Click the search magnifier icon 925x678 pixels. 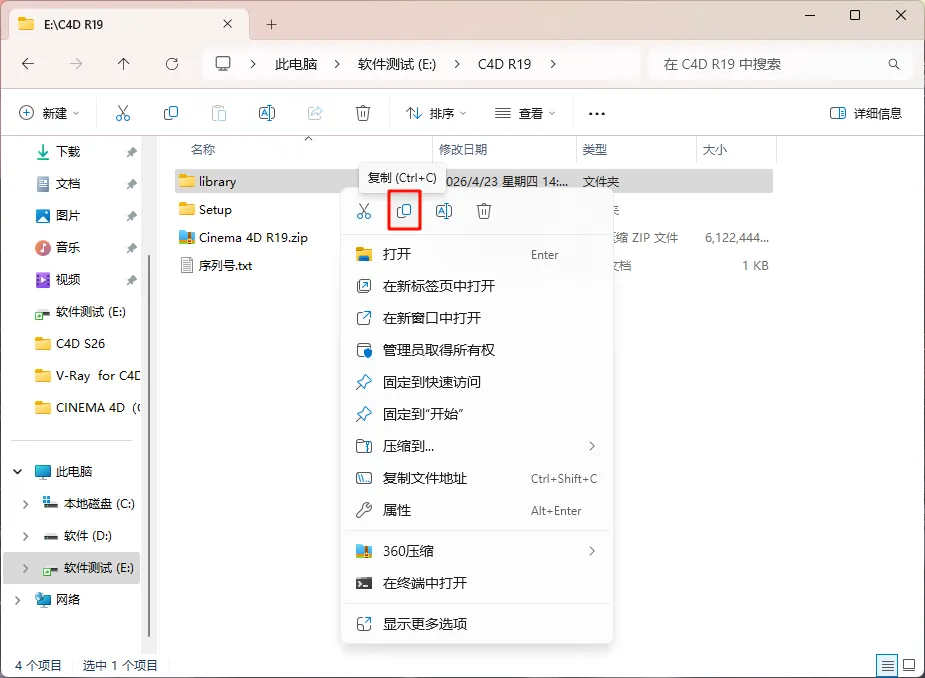click(x=894, y=64)
